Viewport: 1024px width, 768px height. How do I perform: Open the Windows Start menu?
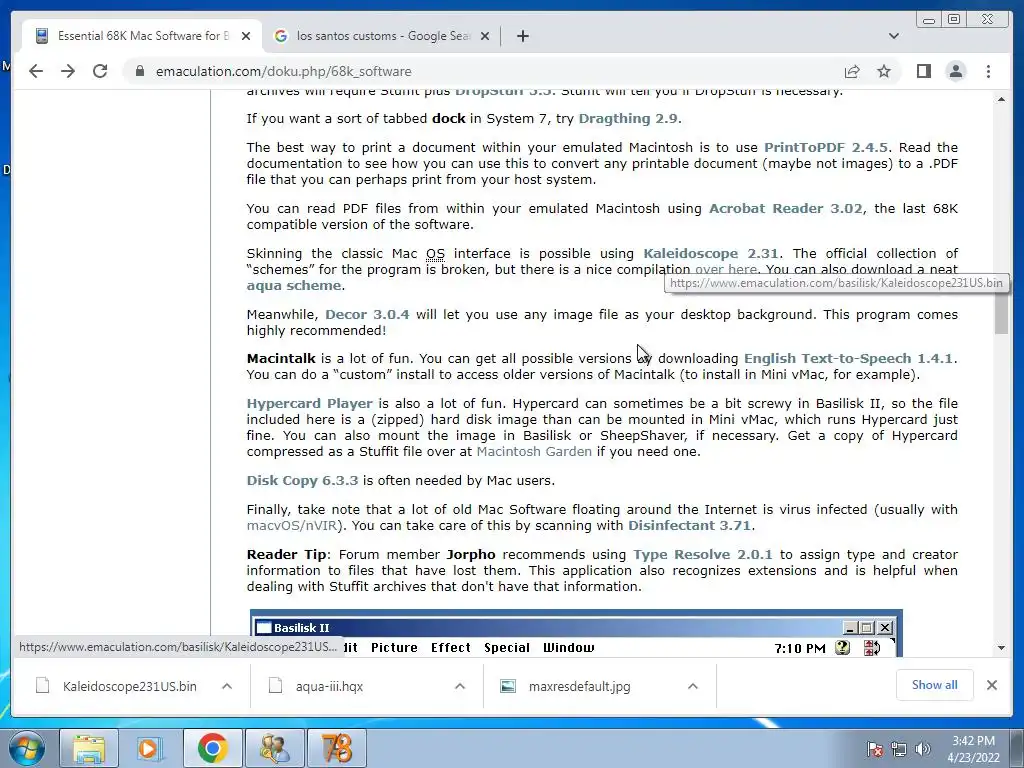click(x=25, y=748)
